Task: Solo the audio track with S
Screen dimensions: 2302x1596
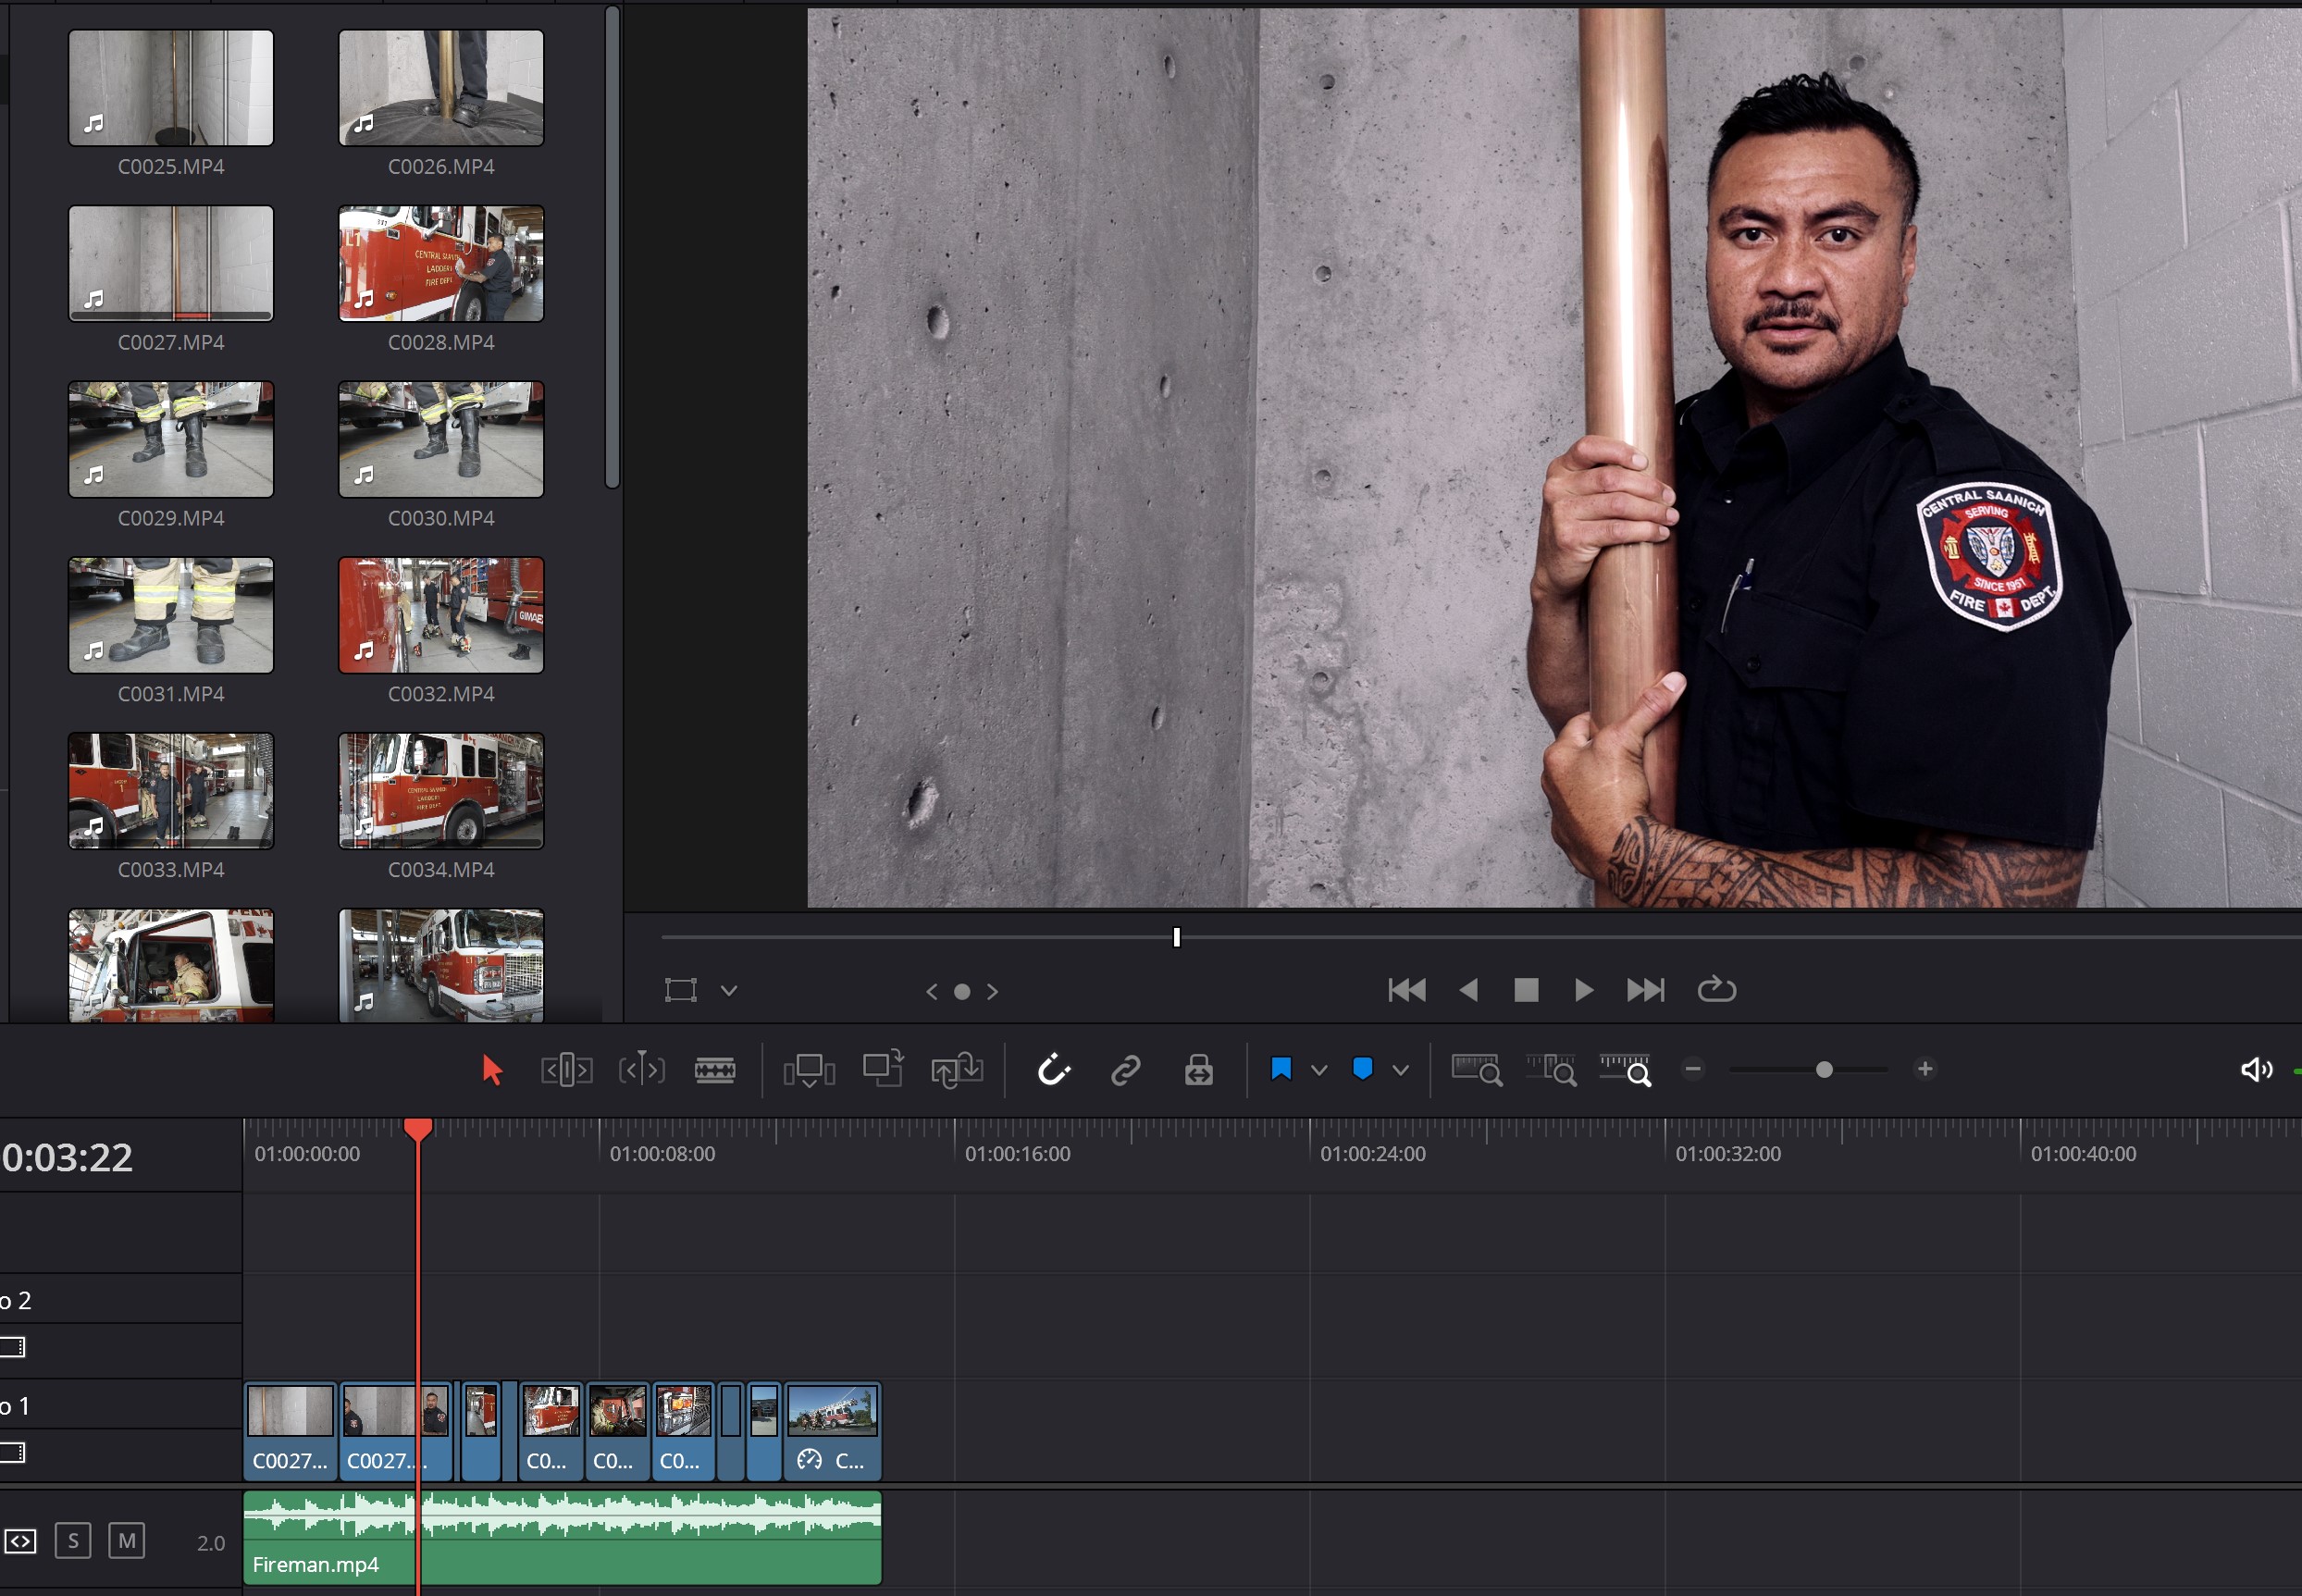Action: coord(73,1541)
